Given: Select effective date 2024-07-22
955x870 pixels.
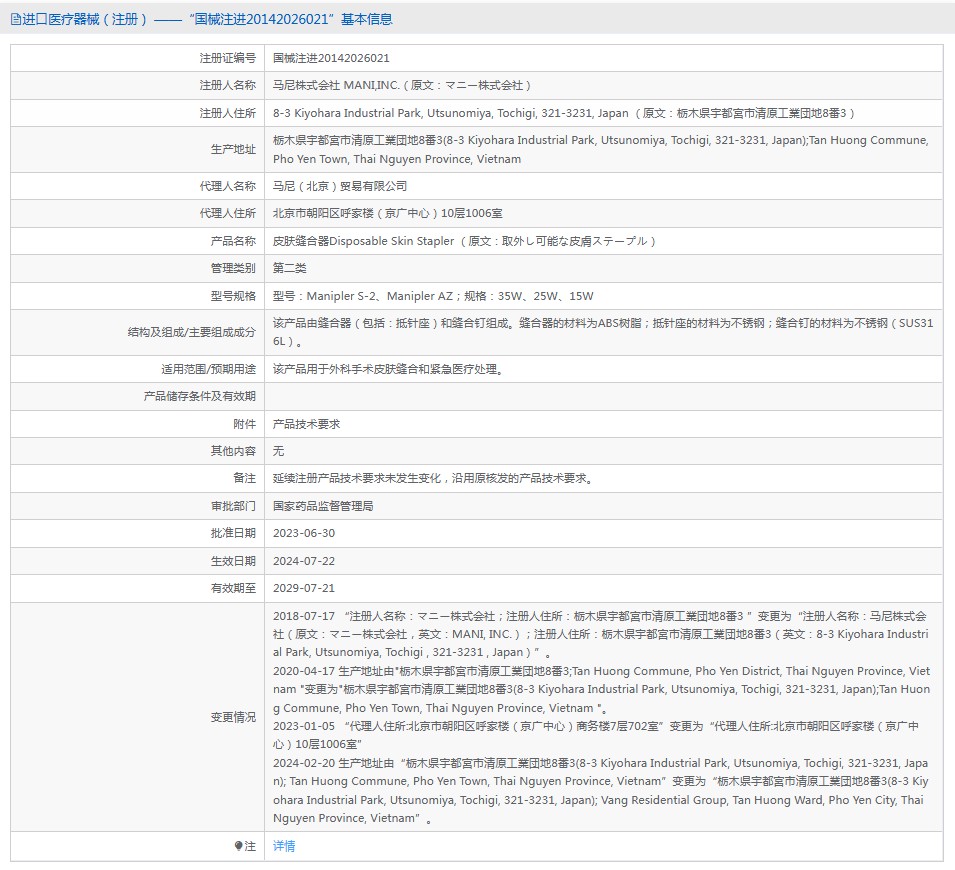Looking at the screenshot, I should pyautogui.click(x=304, y=561).
